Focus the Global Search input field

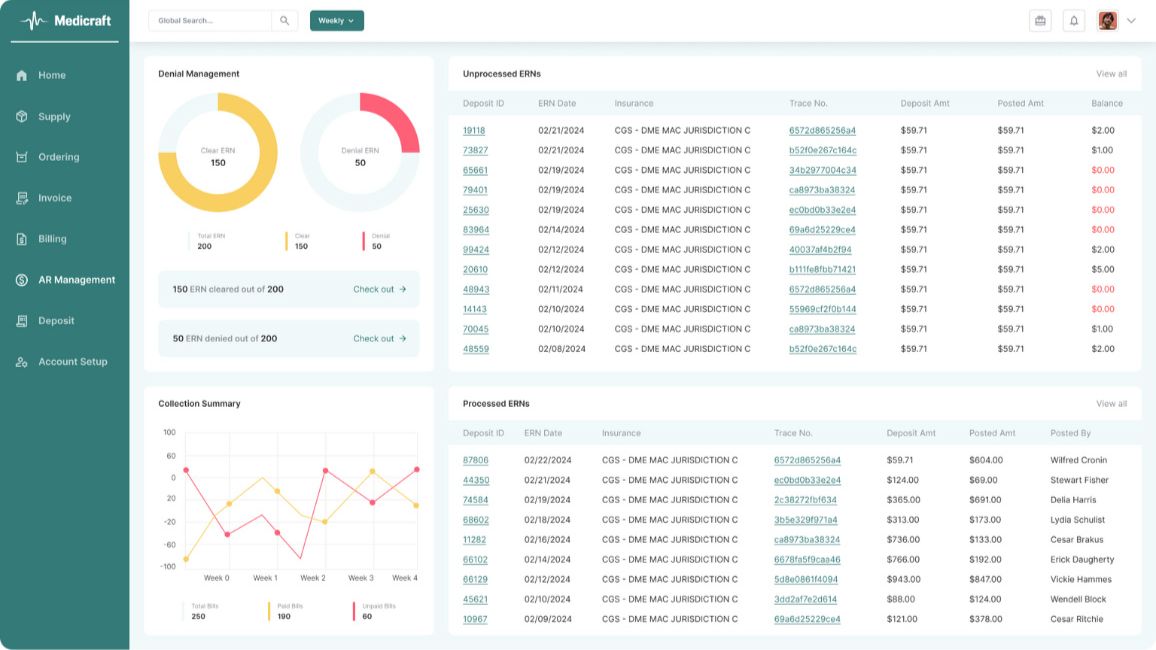coord(210,20)
